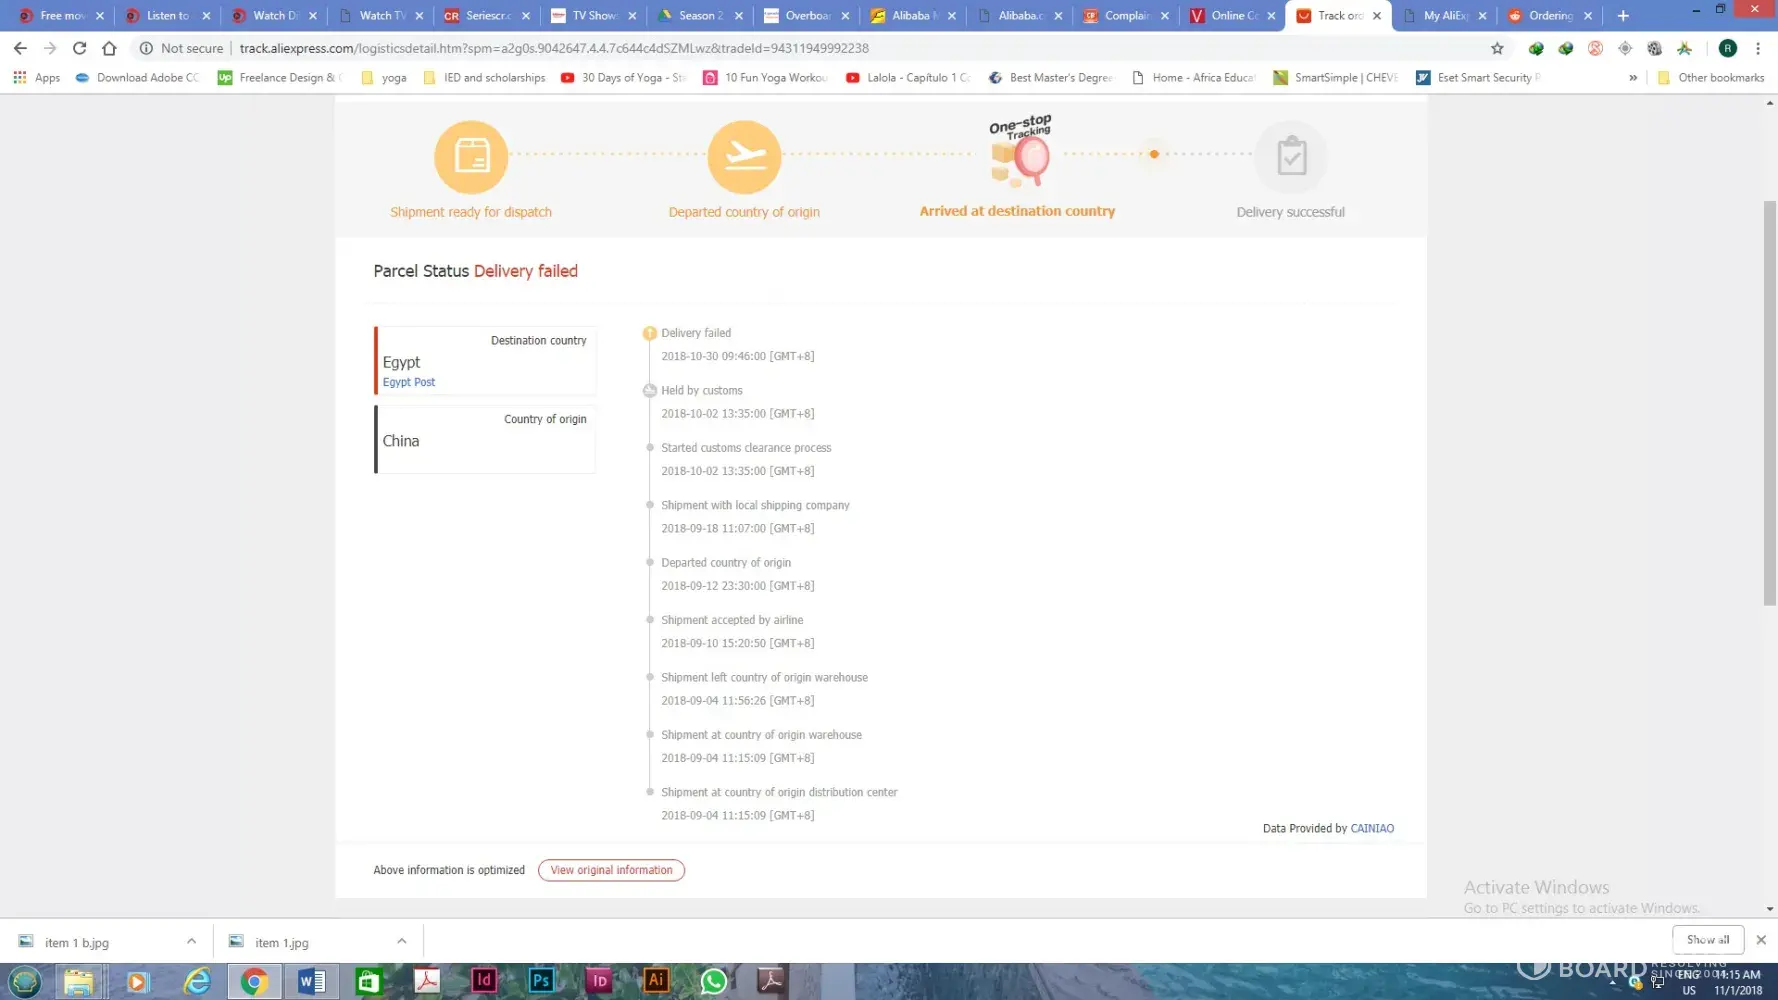Image resolution: width=1778 pixels, height=1000 pixels.
Task: Open the Egypt Post link
Action: click(x=409, y=382)
